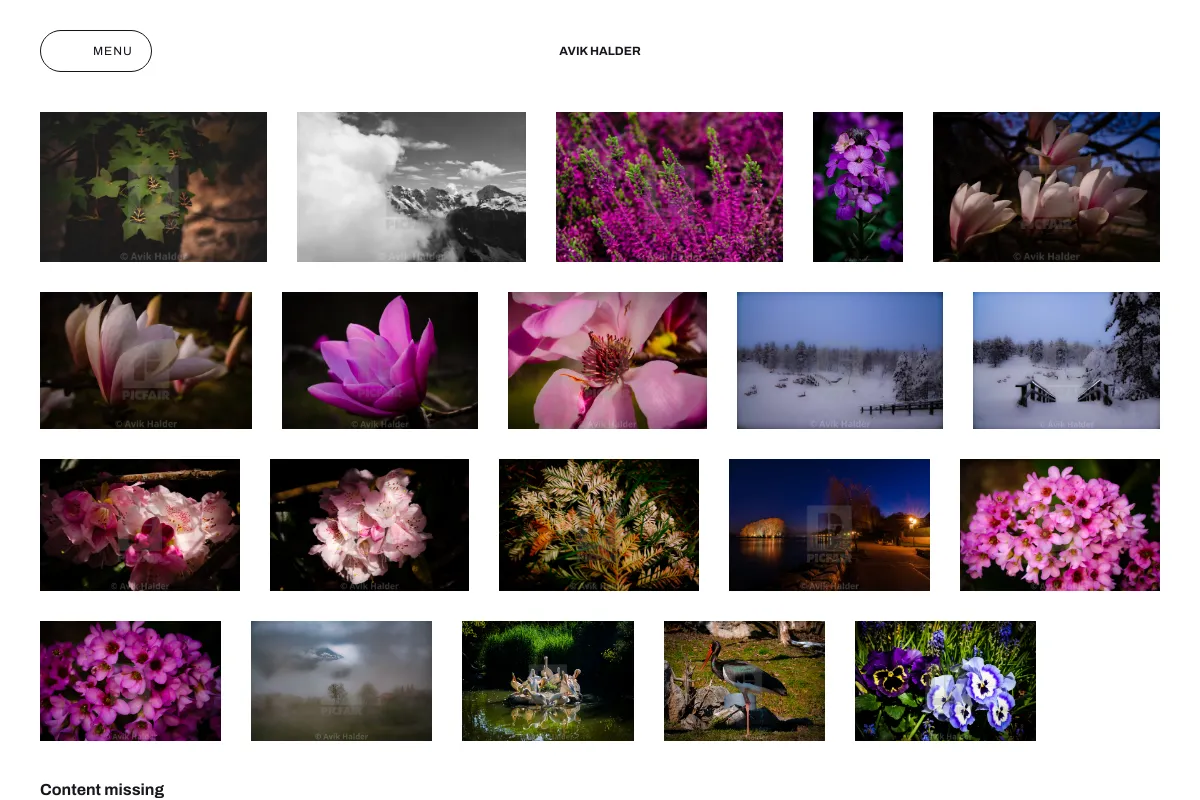Open the snow-covered bridge and pine photo

tap(1066, 360)
